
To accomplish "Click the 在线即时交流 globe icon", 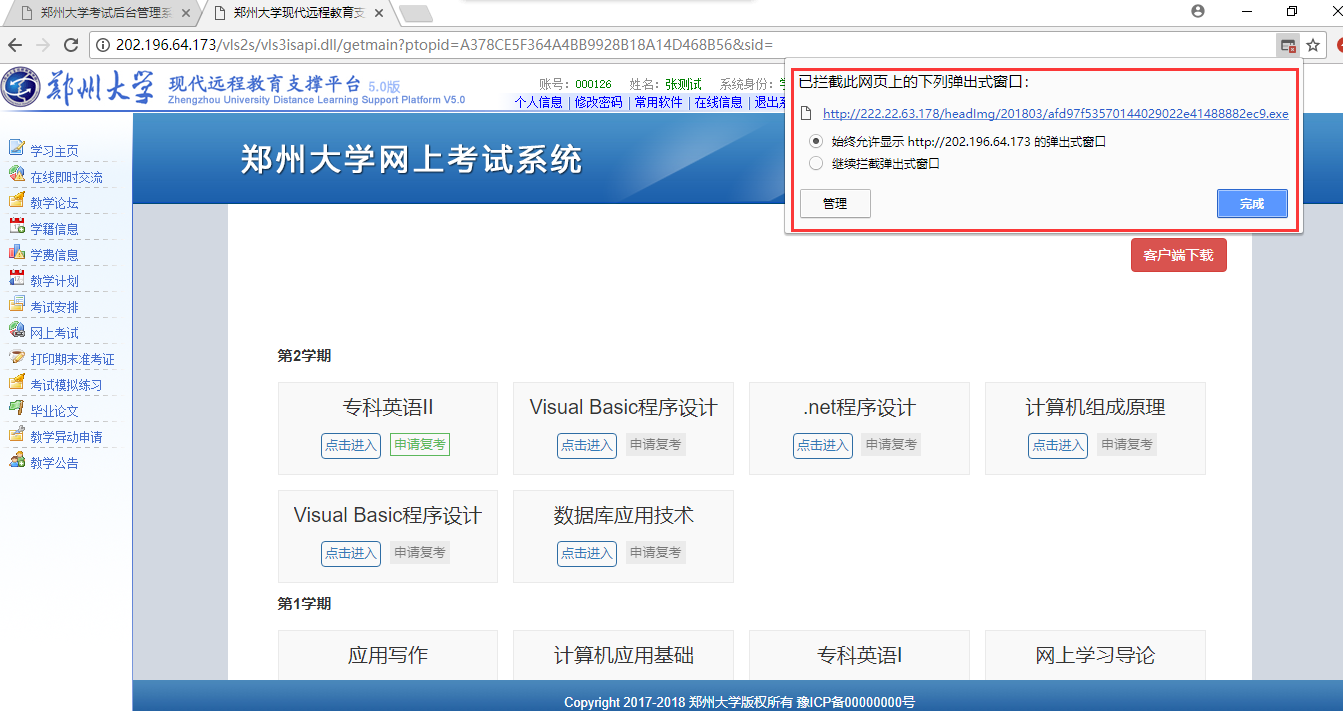I will coord(16,175).
